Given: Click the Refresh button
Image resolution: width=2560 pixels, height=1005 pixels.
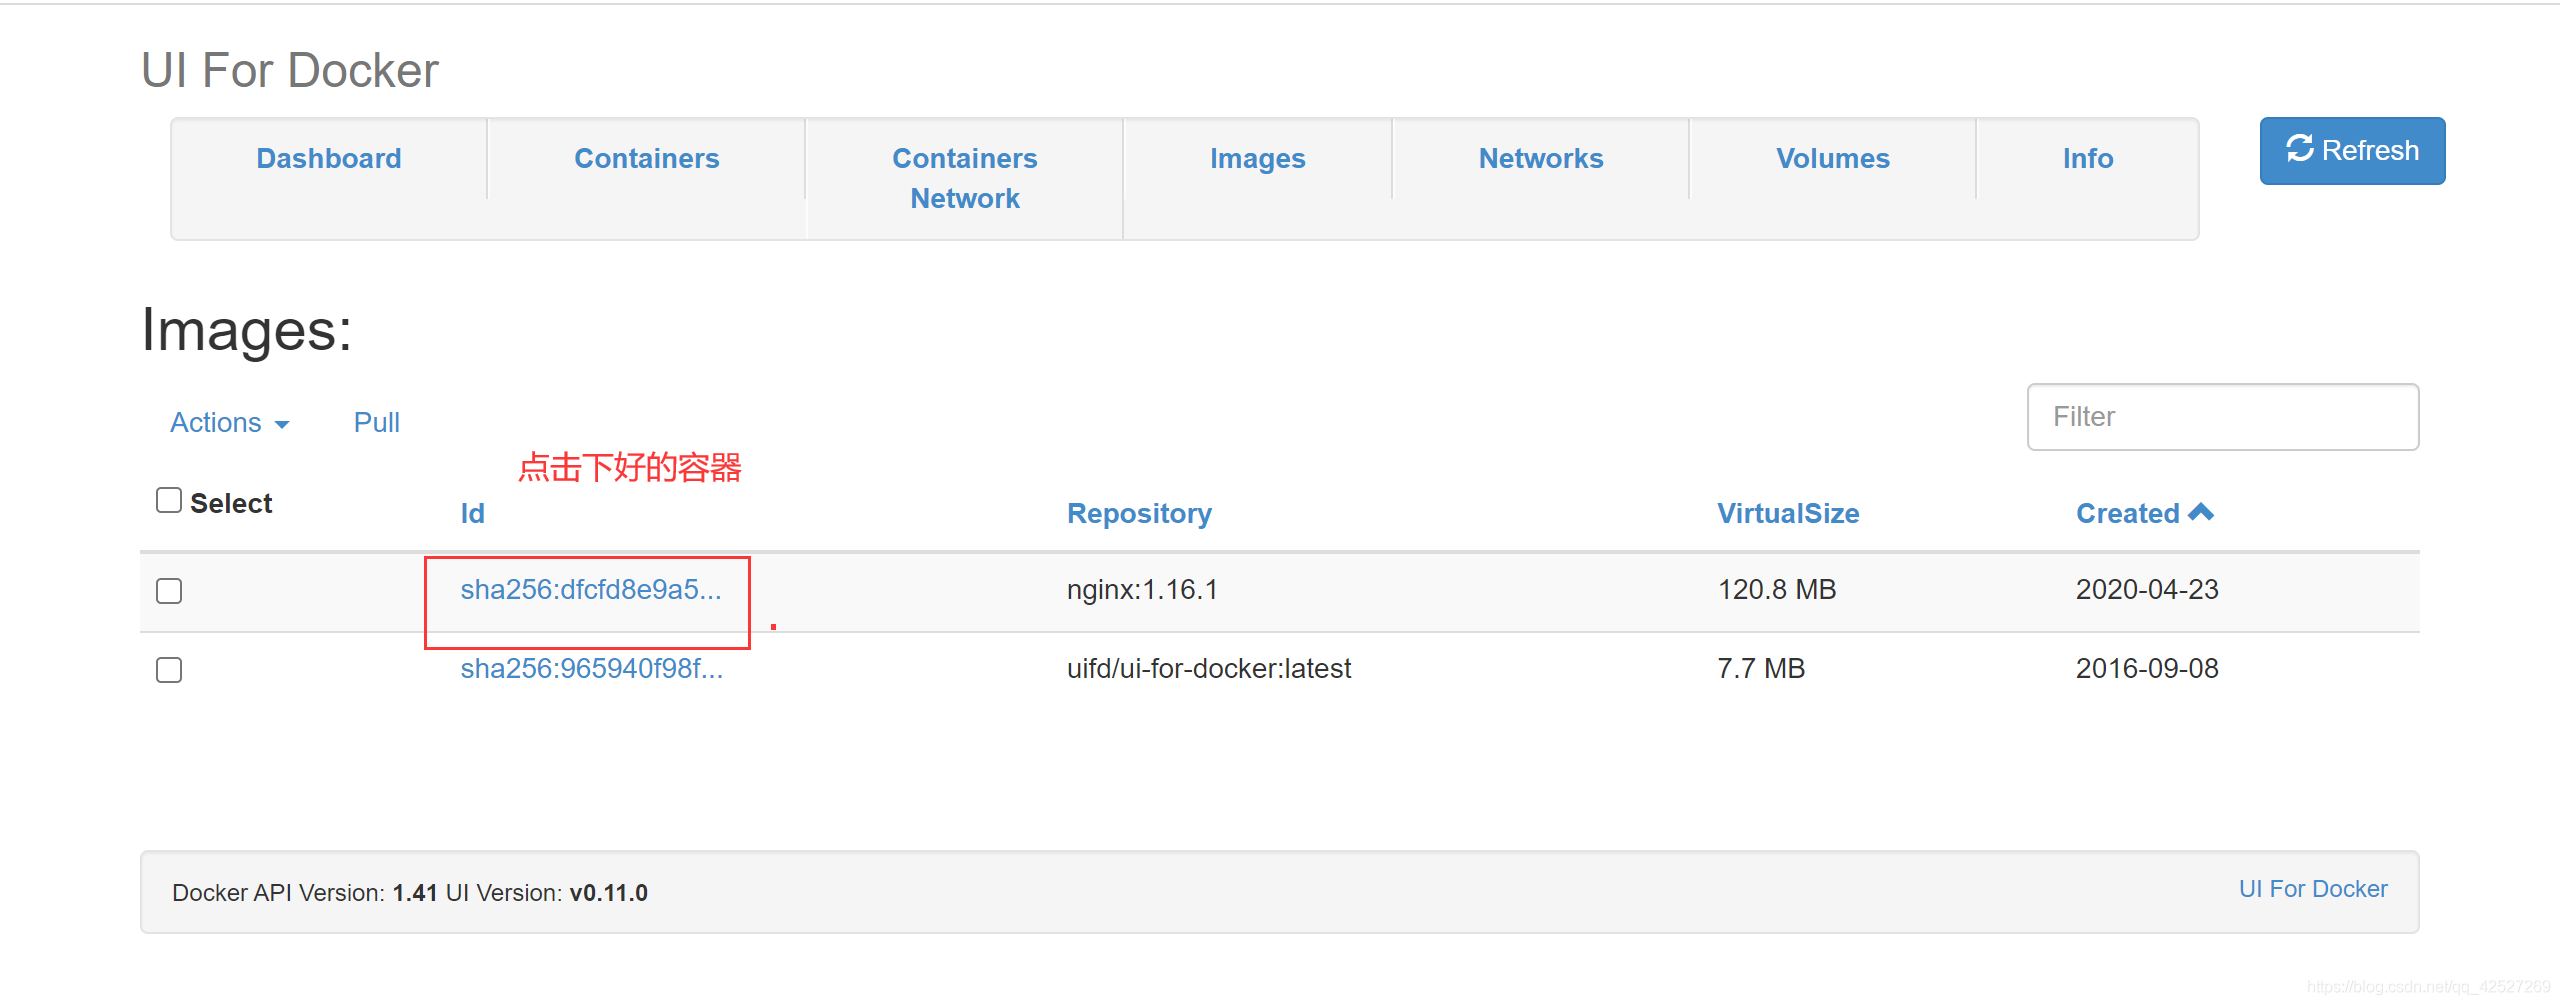Looking at the screenshot, I should pos(2352,151).
